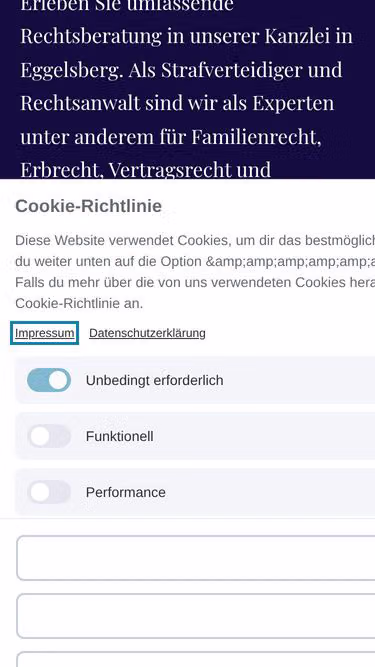375x667 pixels.
Task: Click the second blank outlined button
Action: [196, 616]
